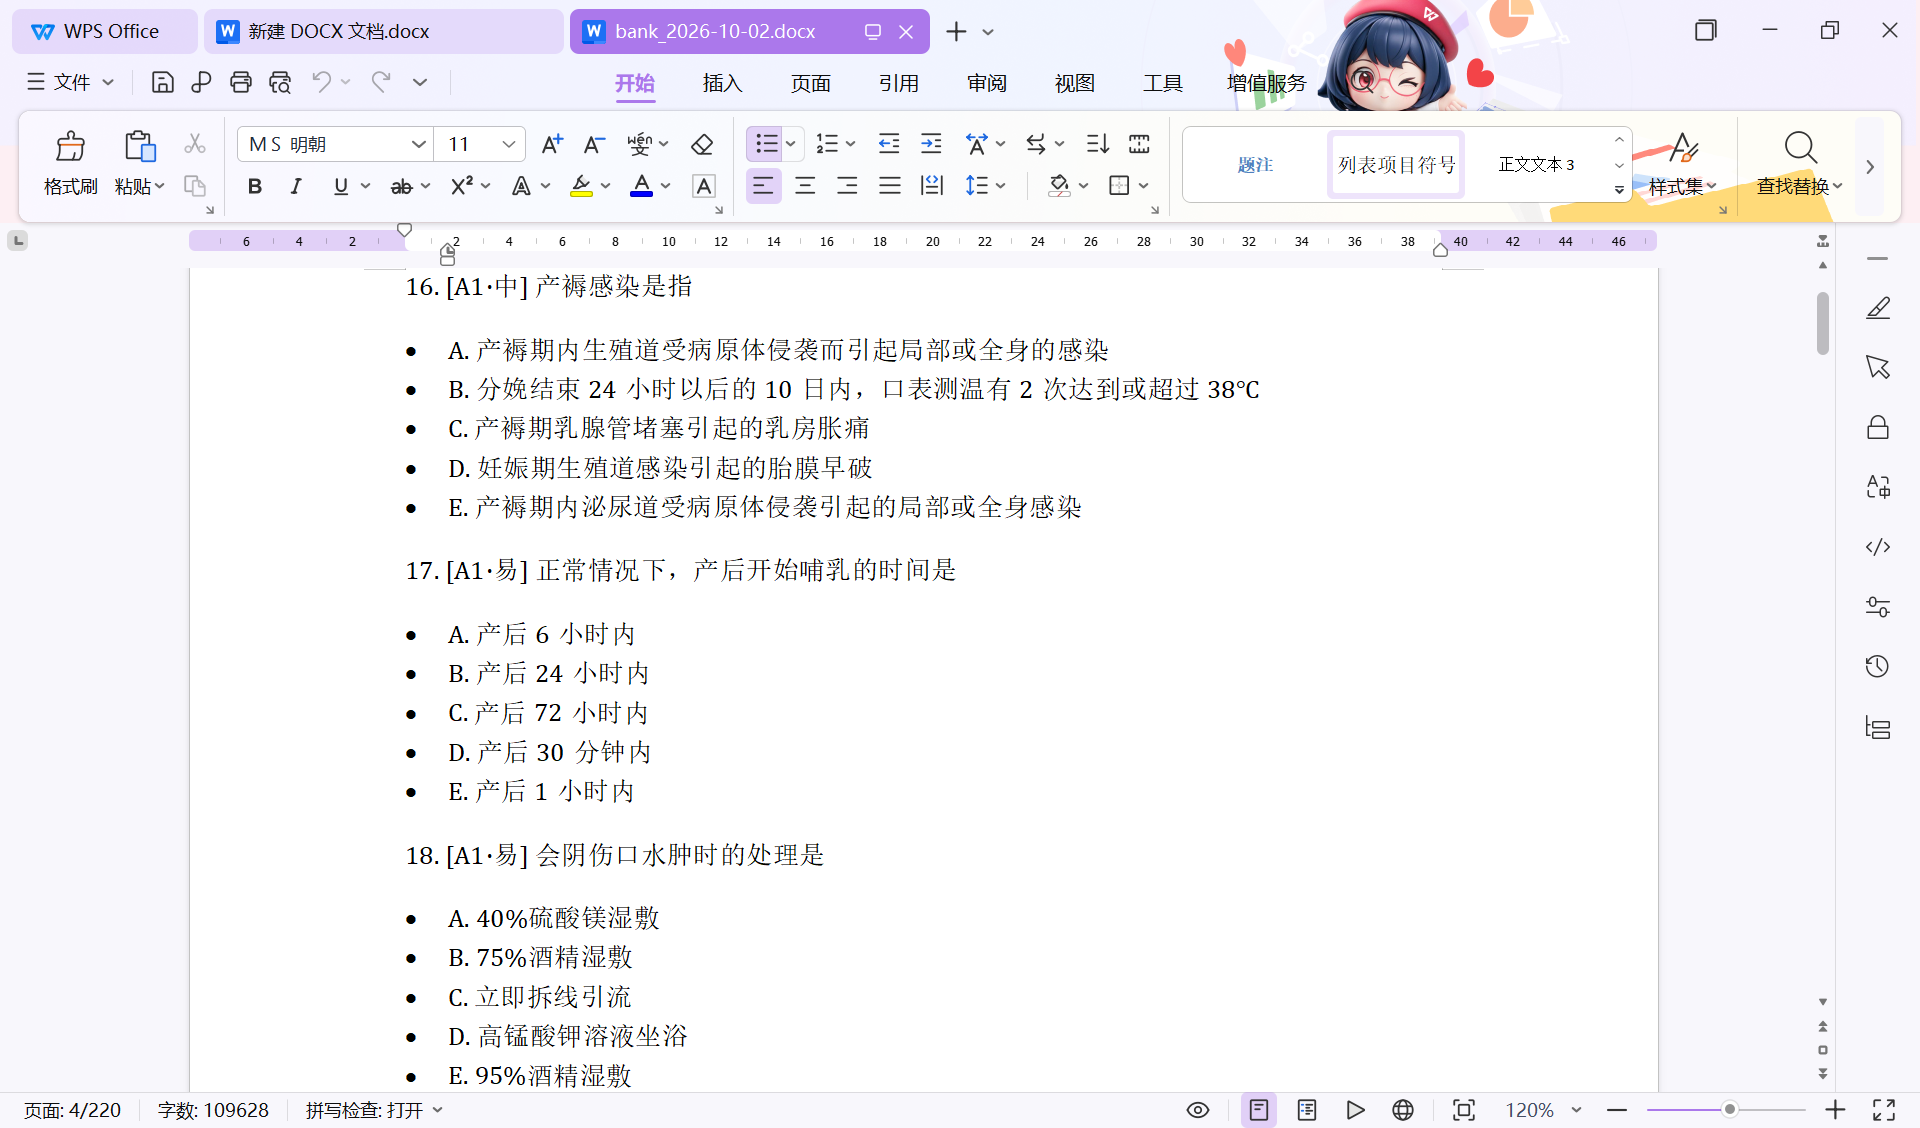Toggle bold formatting
Screen dimensions: 1920x1128
click(255, 186)
